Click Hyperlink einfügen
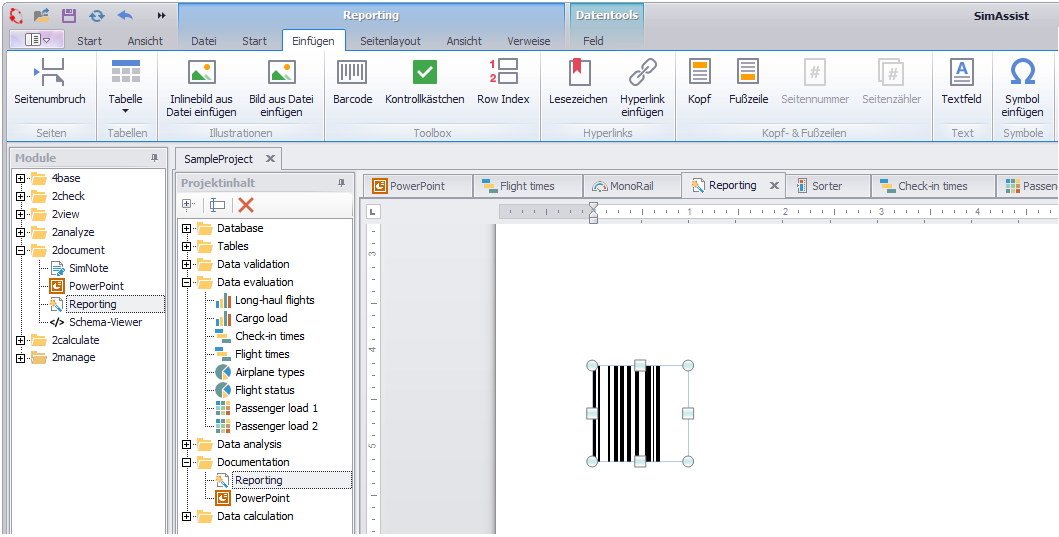This screenshot has width=1059, height=537. [x=642, y=88]
